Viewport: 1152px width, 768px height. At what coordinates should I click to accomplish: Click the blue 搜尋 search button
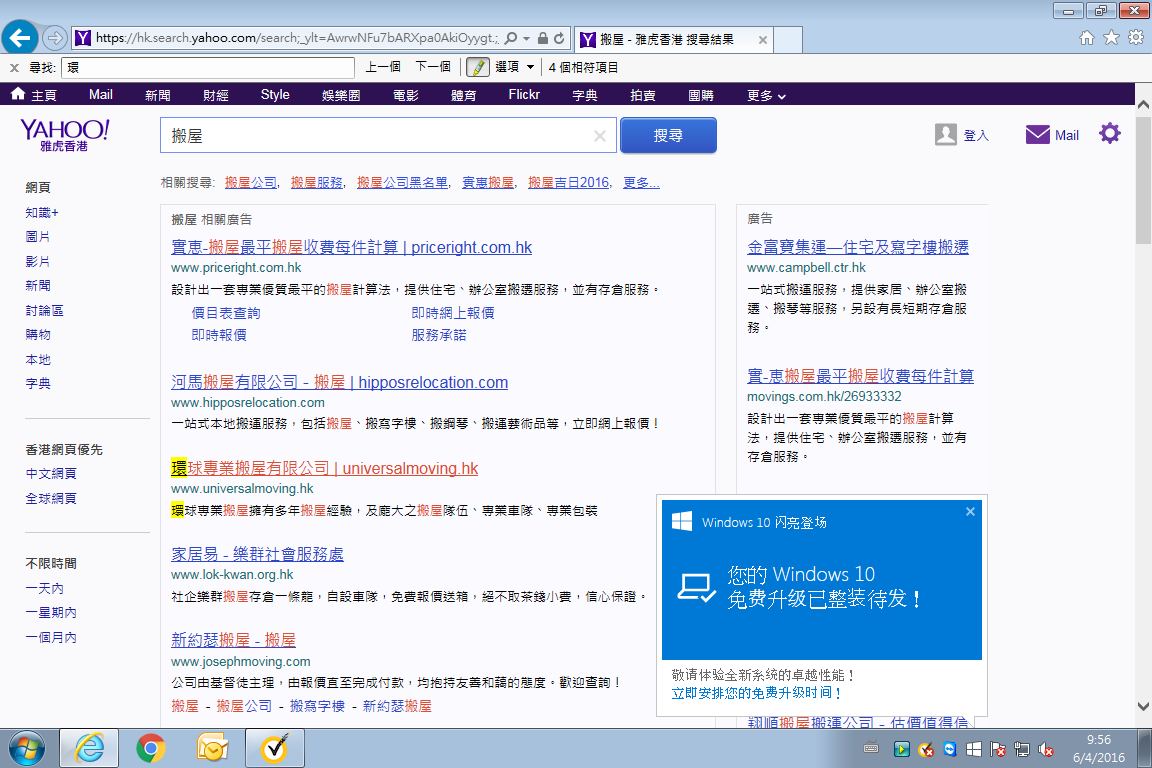[668, 135]
